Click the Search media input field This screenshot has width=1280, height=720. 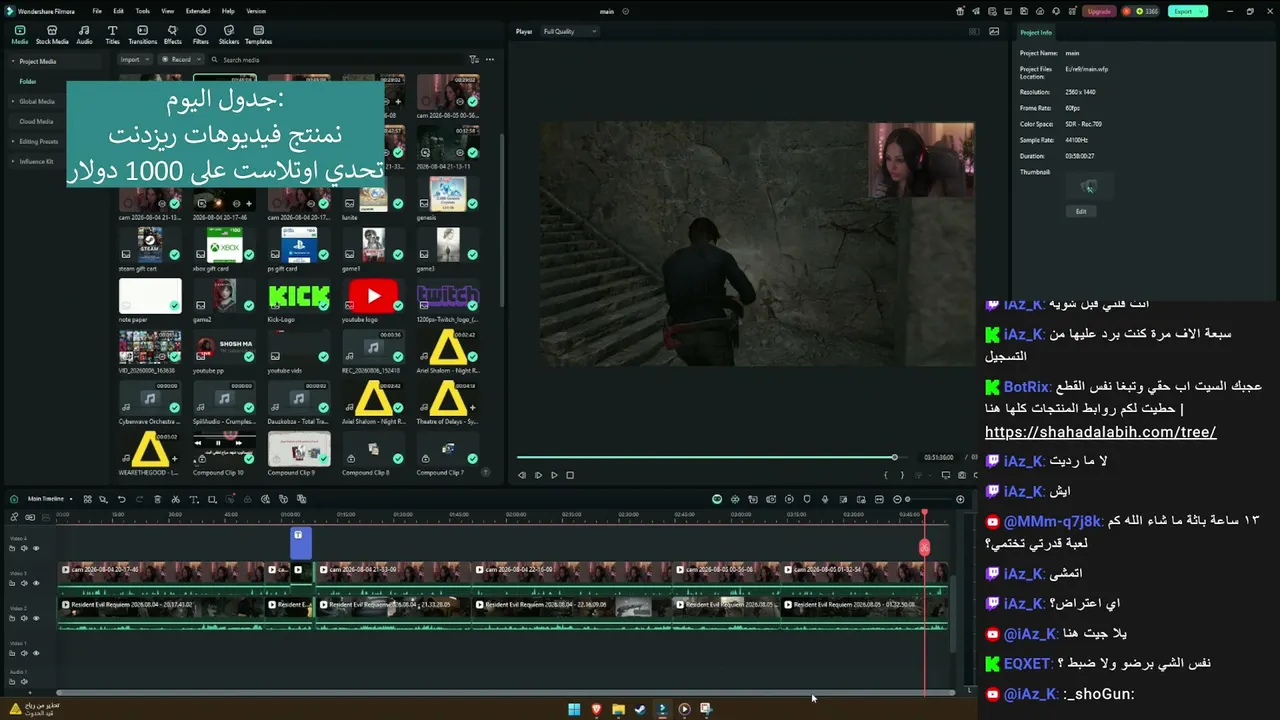coord(335,60)
